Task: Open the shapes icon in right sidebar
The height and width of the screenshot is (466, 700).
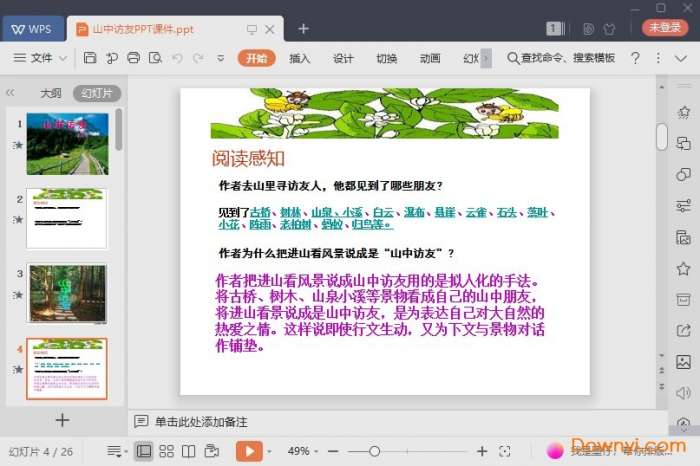Action: [x=683, y=175]
